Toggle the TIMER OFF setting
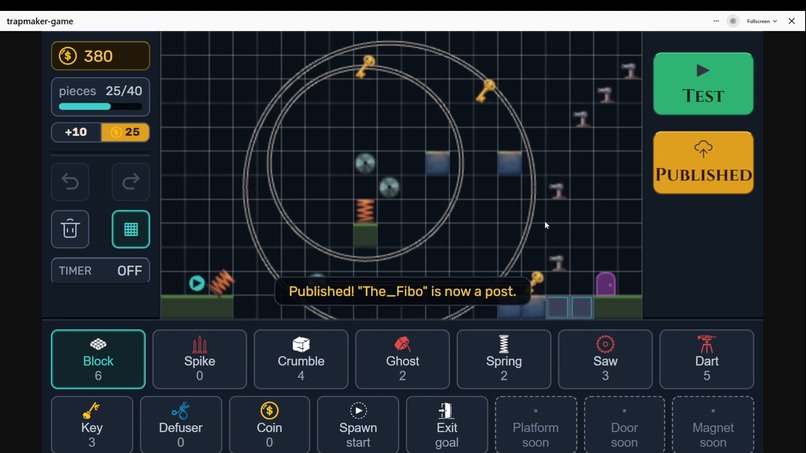The image size is (806, 453). (x=100, y=270)
